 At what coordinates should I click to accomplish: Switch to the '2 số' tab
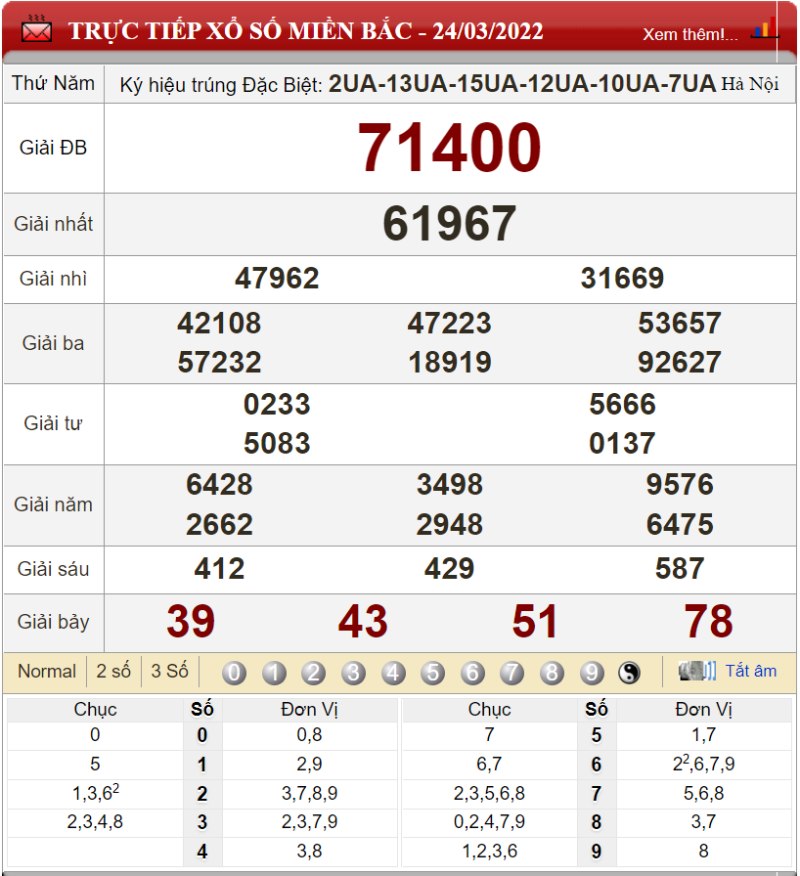point(113,670)
